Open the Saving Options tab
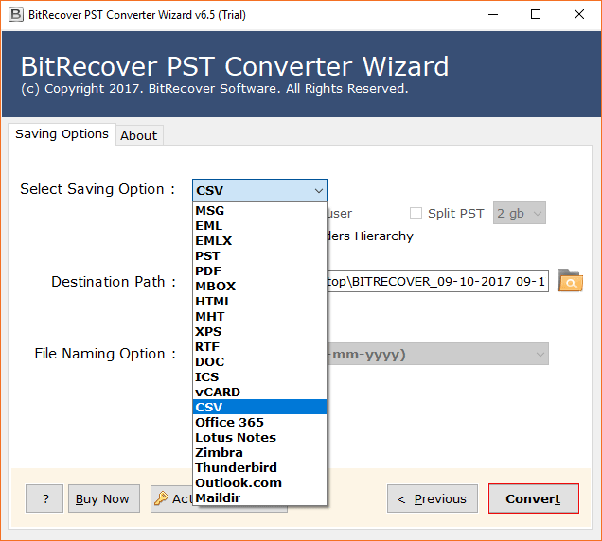Screen dimensions: 602x541 [x=62, y=134]
